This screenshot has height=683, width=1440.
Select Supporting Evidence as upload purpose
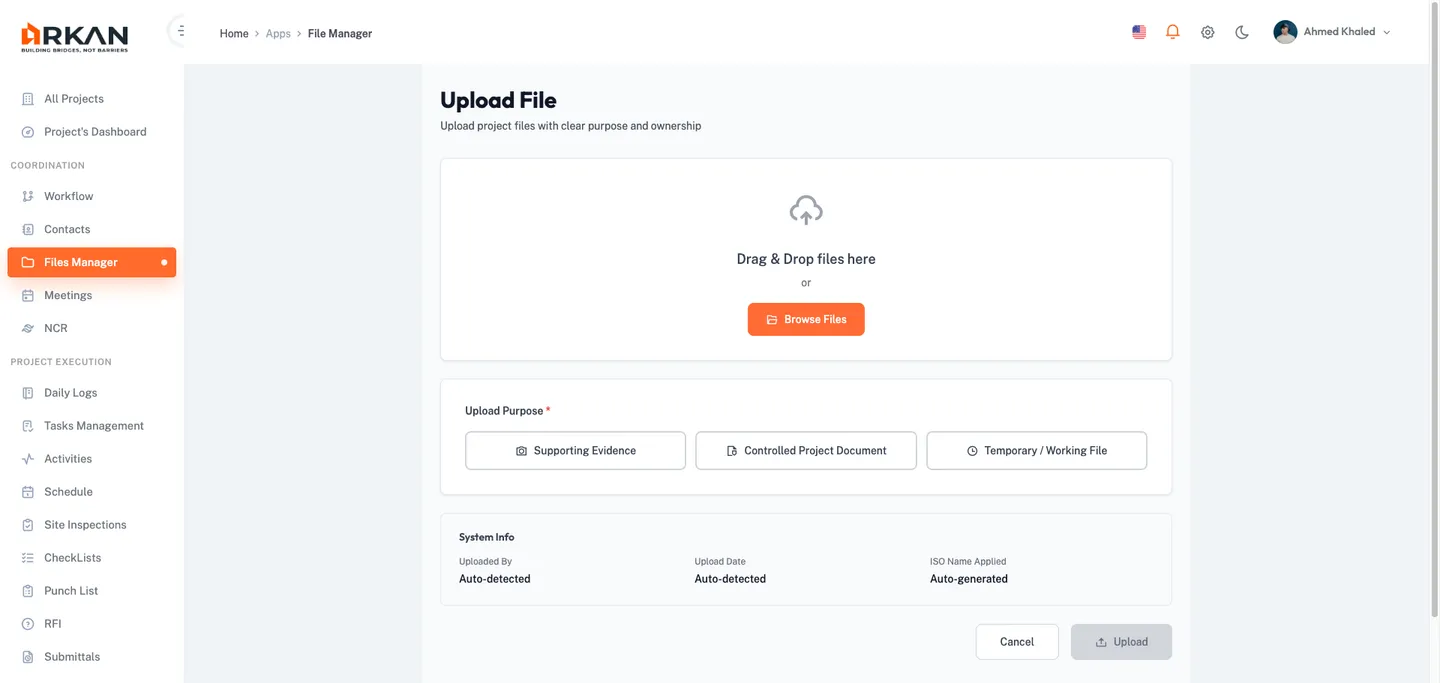pos(575,450)
